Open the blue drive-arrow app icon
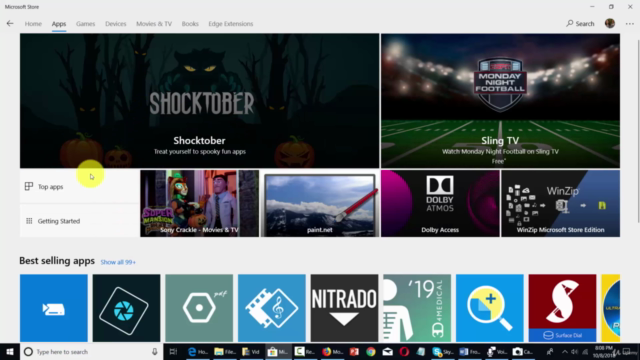 coord(54,308)
